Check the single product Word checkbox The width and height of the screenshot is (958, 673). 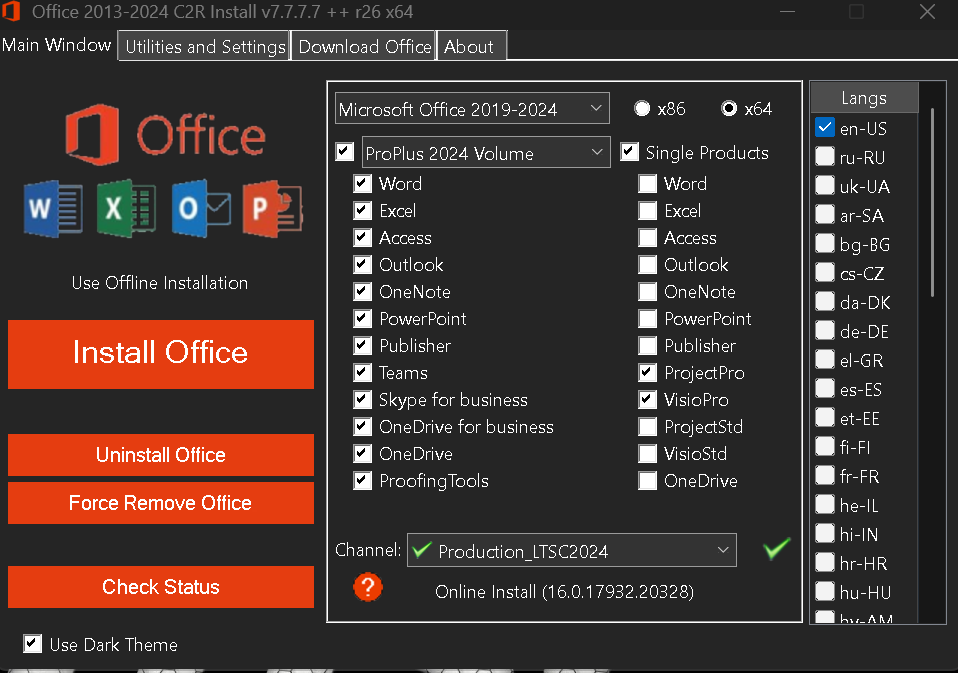[648, 184]
